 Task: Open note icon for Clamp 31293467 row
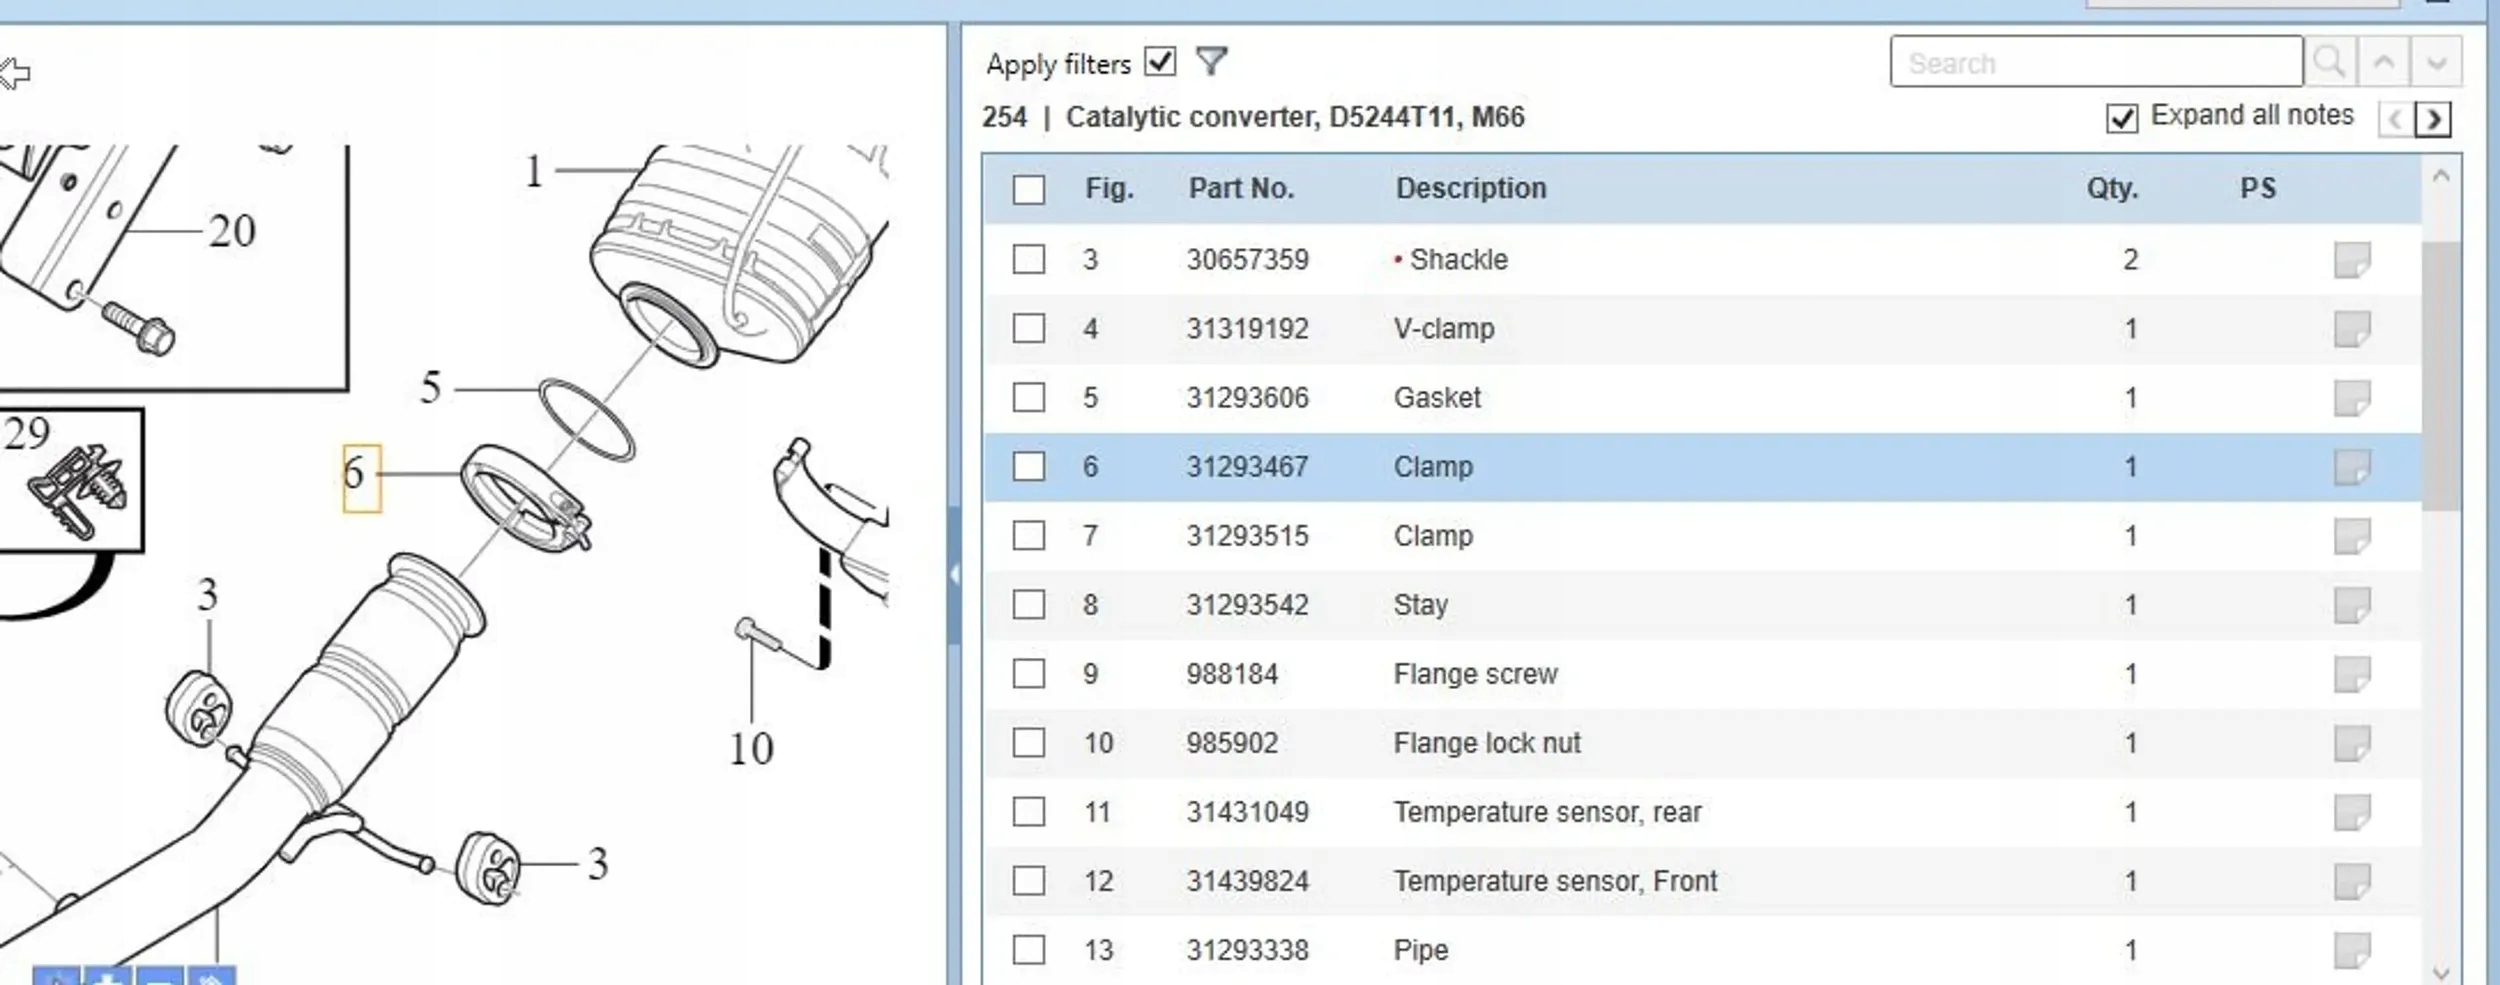[x=2352, y=467]
